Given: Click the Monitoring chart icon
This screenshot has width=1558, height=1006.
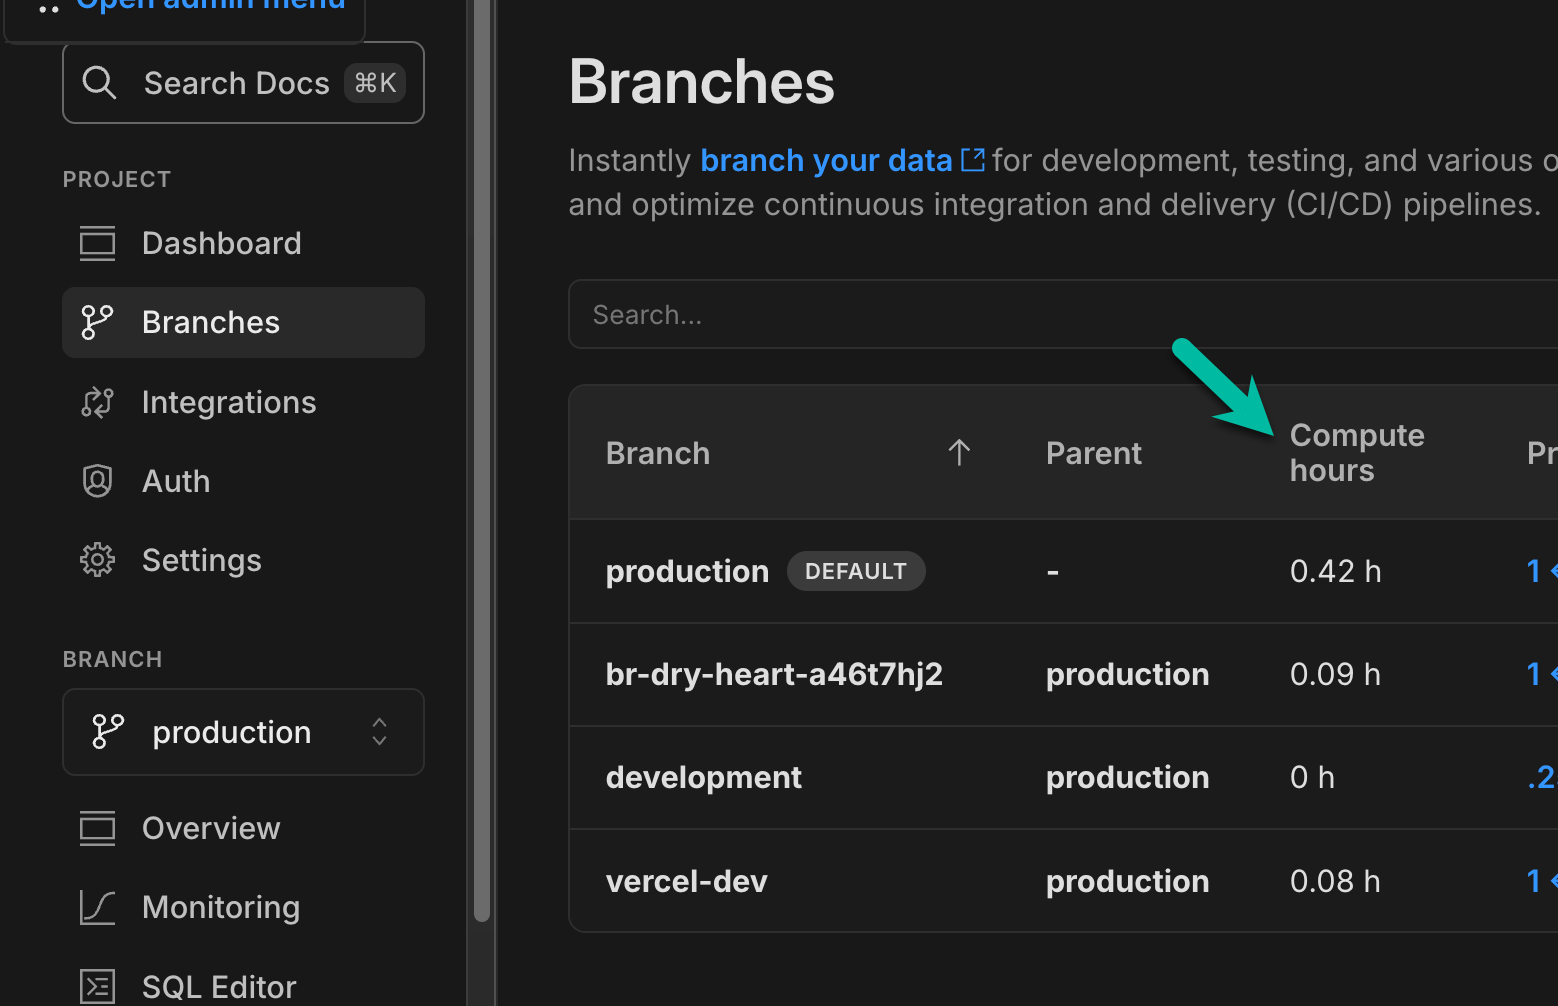Looking at the screenshot, I should [97, 907].
